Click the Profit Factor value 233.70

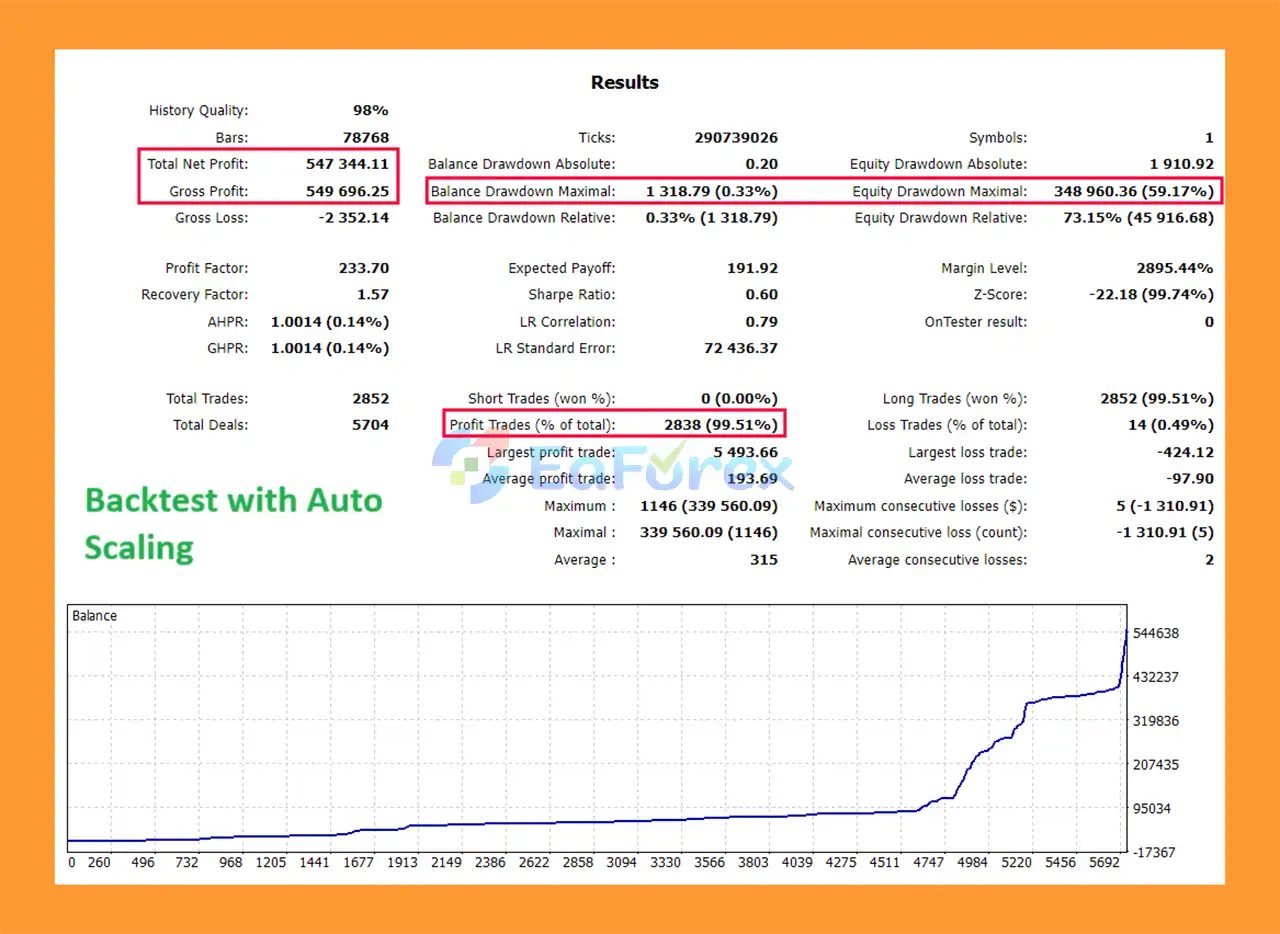363,268
